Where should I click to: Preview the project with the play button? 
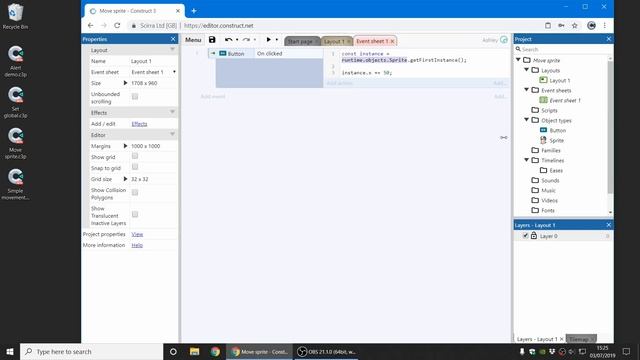coord(268,40)
